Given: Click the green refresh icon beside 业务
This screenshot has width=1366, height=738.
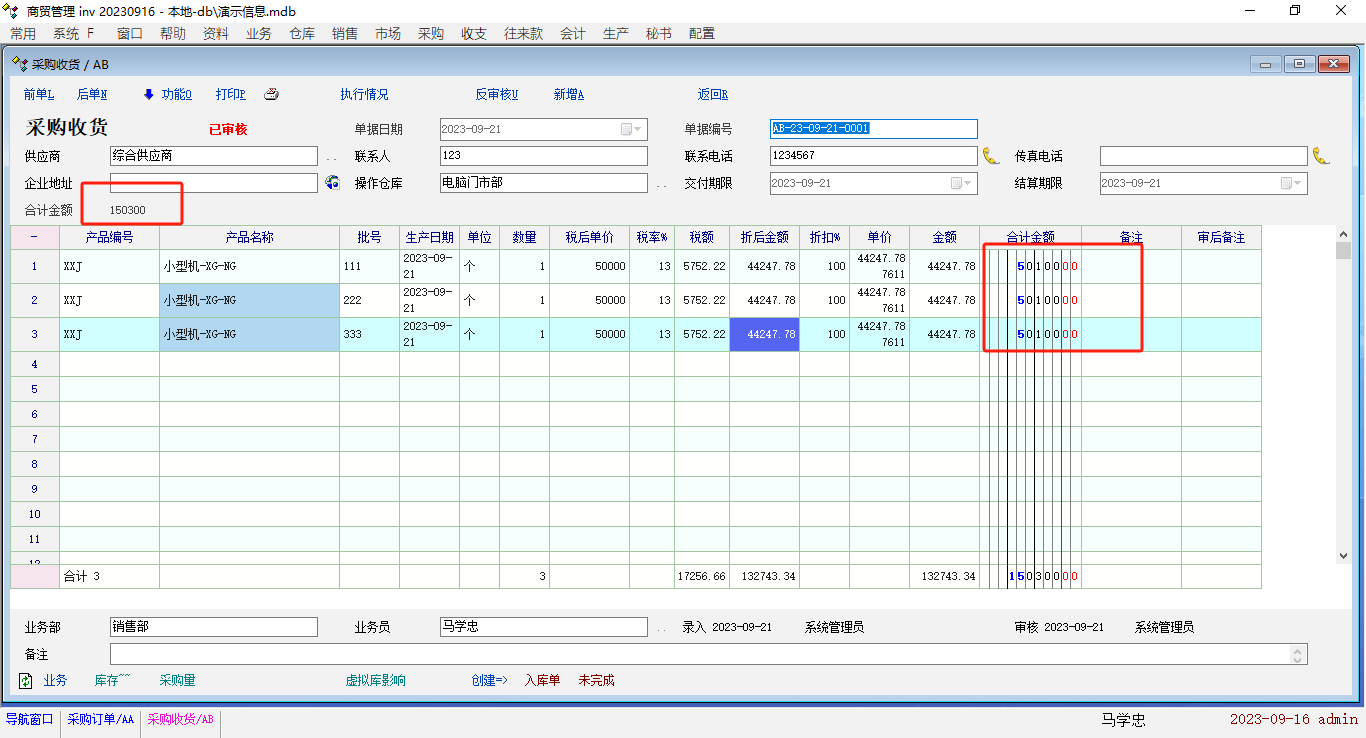Looking at the screenshot, I should [26, 680].
